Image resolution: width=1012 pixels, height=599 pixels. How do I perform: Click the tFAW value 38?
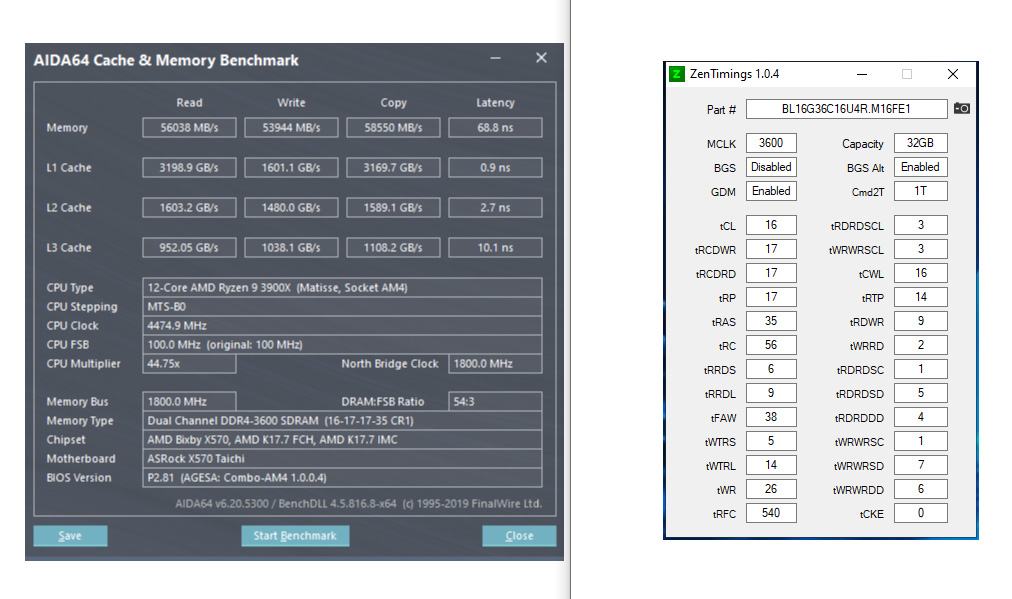(771, 417)
